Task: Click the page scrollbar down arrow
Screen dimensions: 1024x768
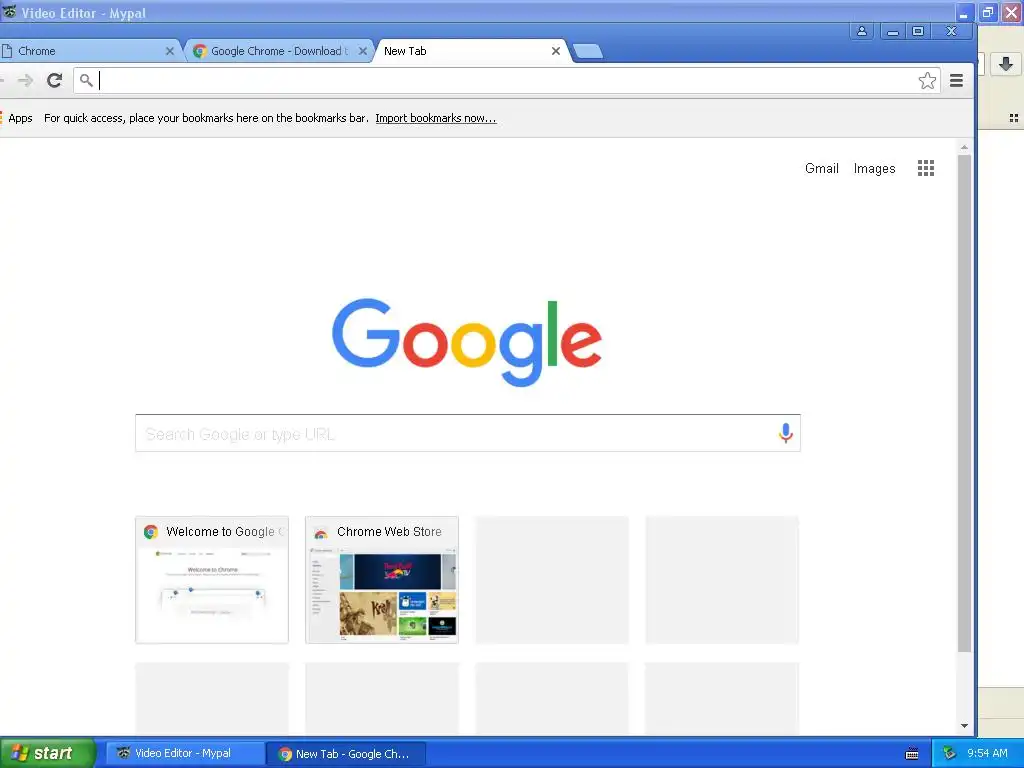Action: (x=965, y=726)
